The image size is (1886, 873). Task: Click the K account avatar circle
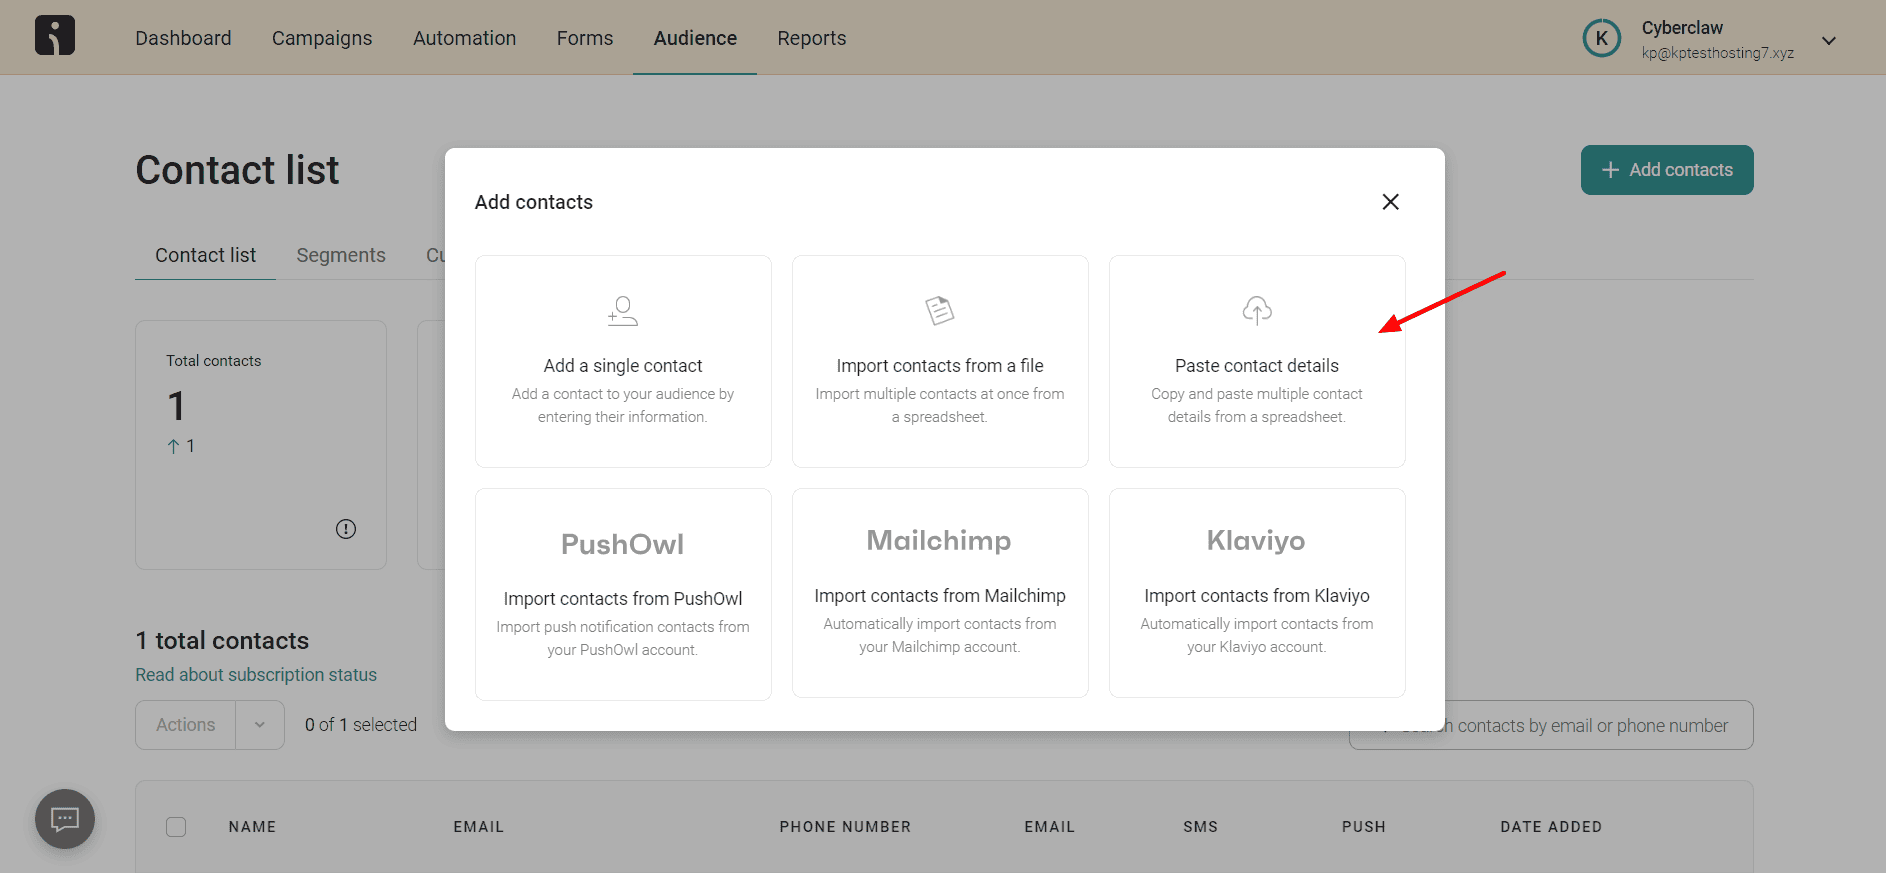tap(1601, 39)
